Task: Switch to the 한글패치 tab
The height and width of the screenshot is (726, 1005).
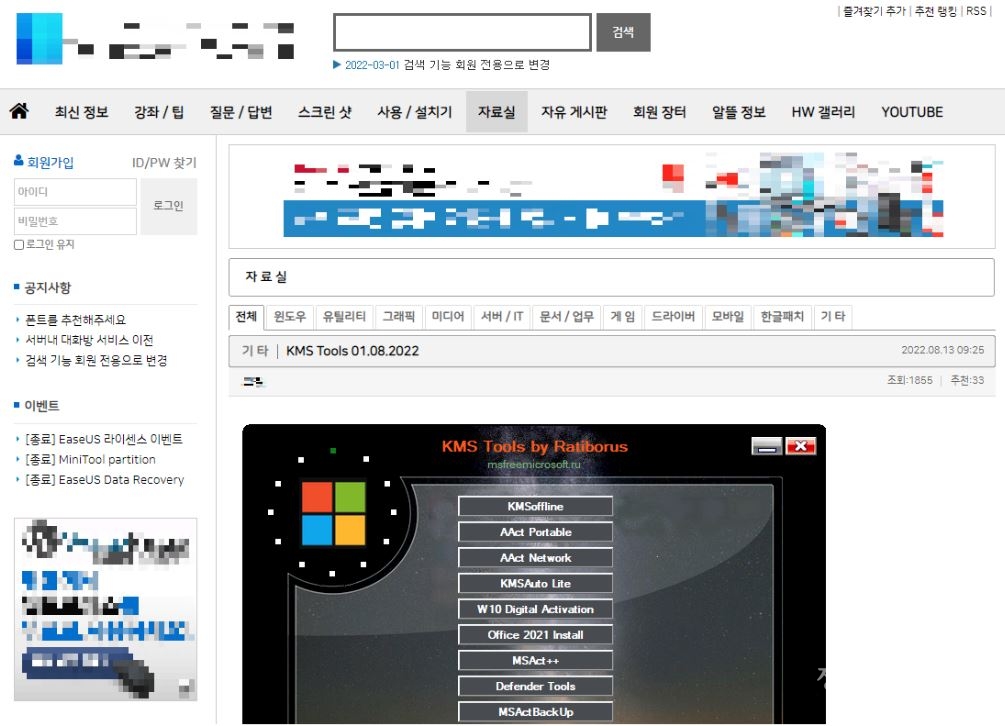Action: tap(779, 315)
